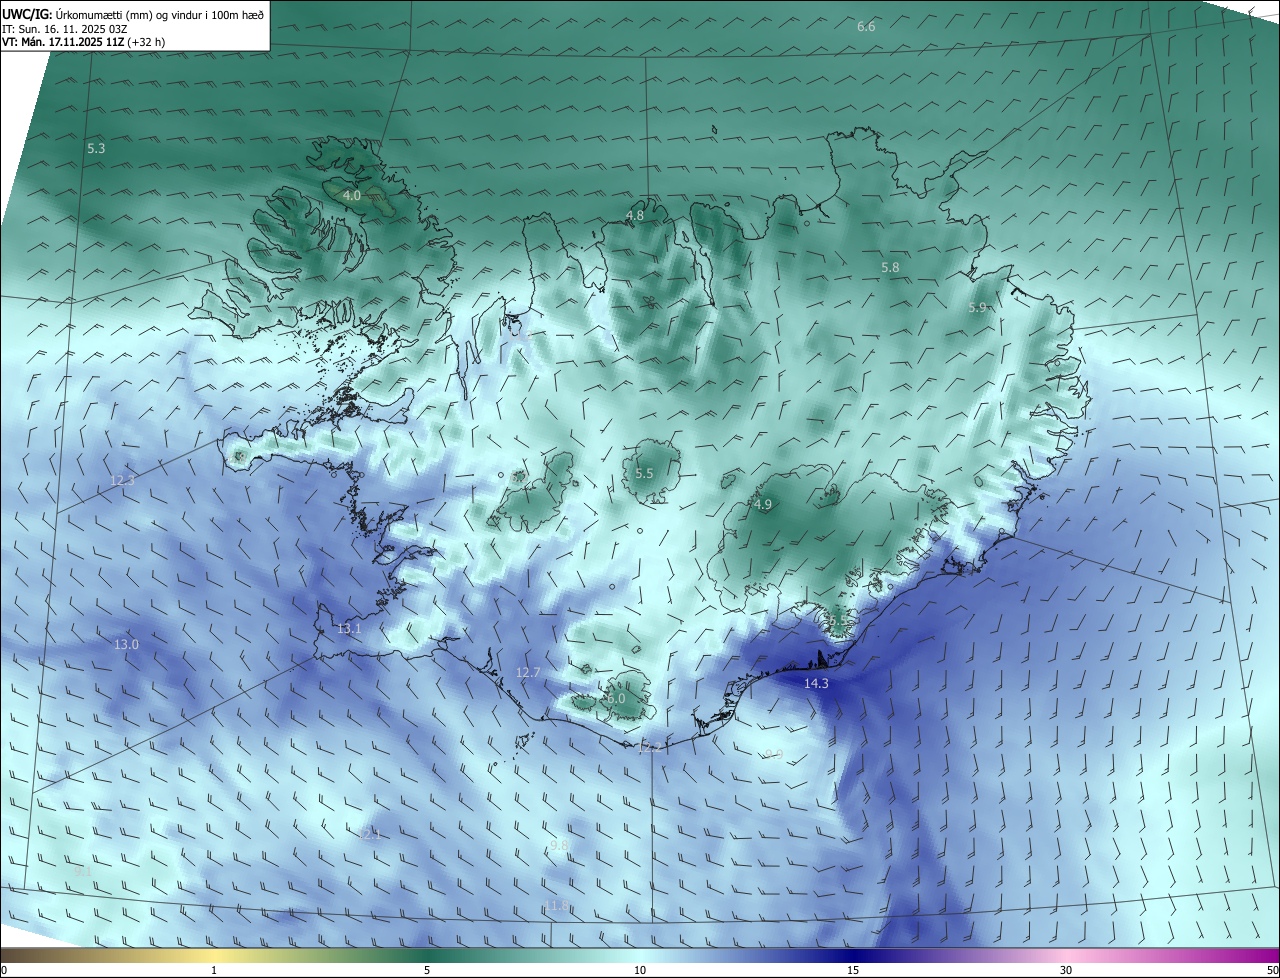
Task: Click the colorbar tick label '30'
Action: coord(1066,971)
